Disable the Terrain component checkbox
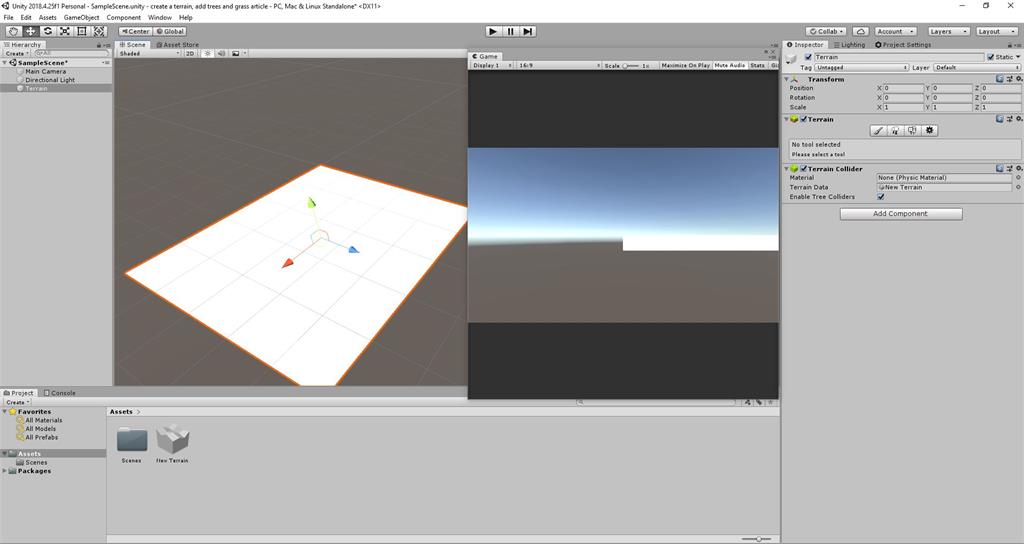Viewport: 1024px width, 544px height. pos(804,120)
